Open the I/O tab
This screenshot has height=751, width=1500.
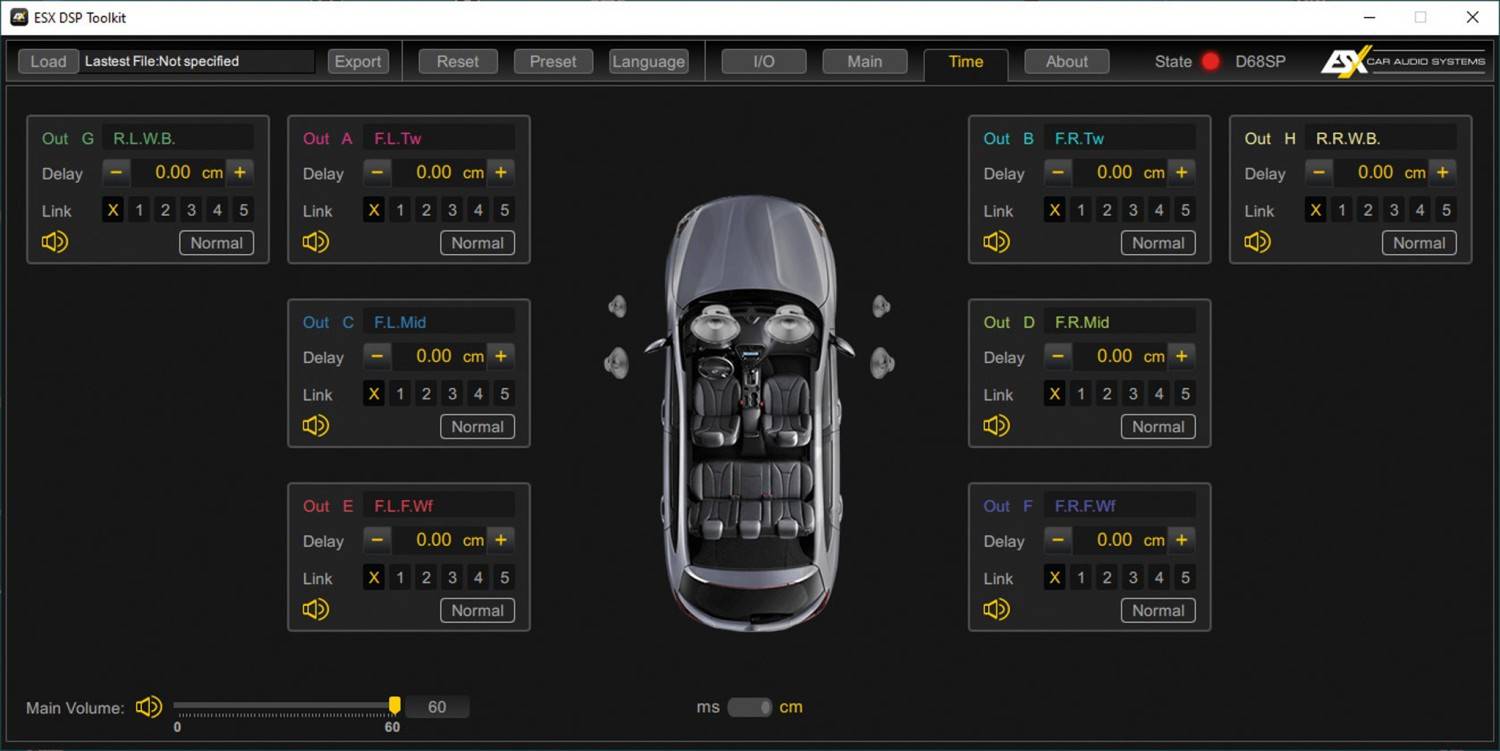coord(764,61)
